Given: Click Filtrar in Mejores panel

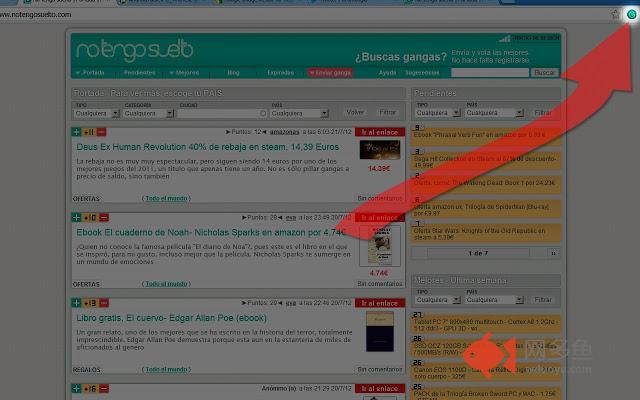Looking at the screenshot, I should pos(543,300).
